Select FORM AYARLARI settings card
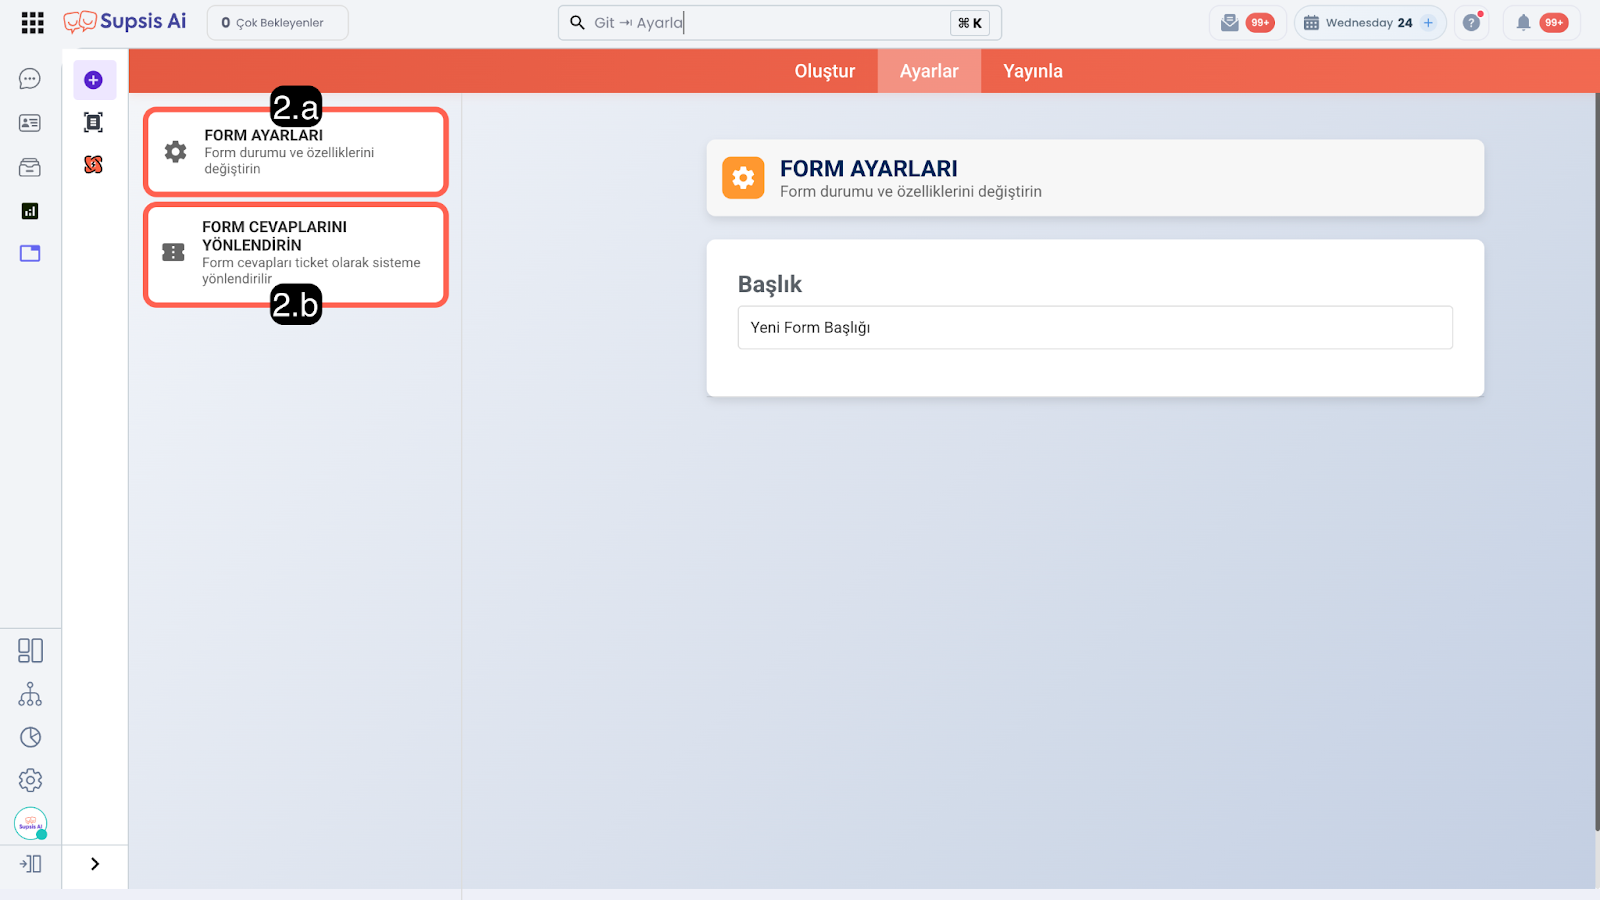 296,152
